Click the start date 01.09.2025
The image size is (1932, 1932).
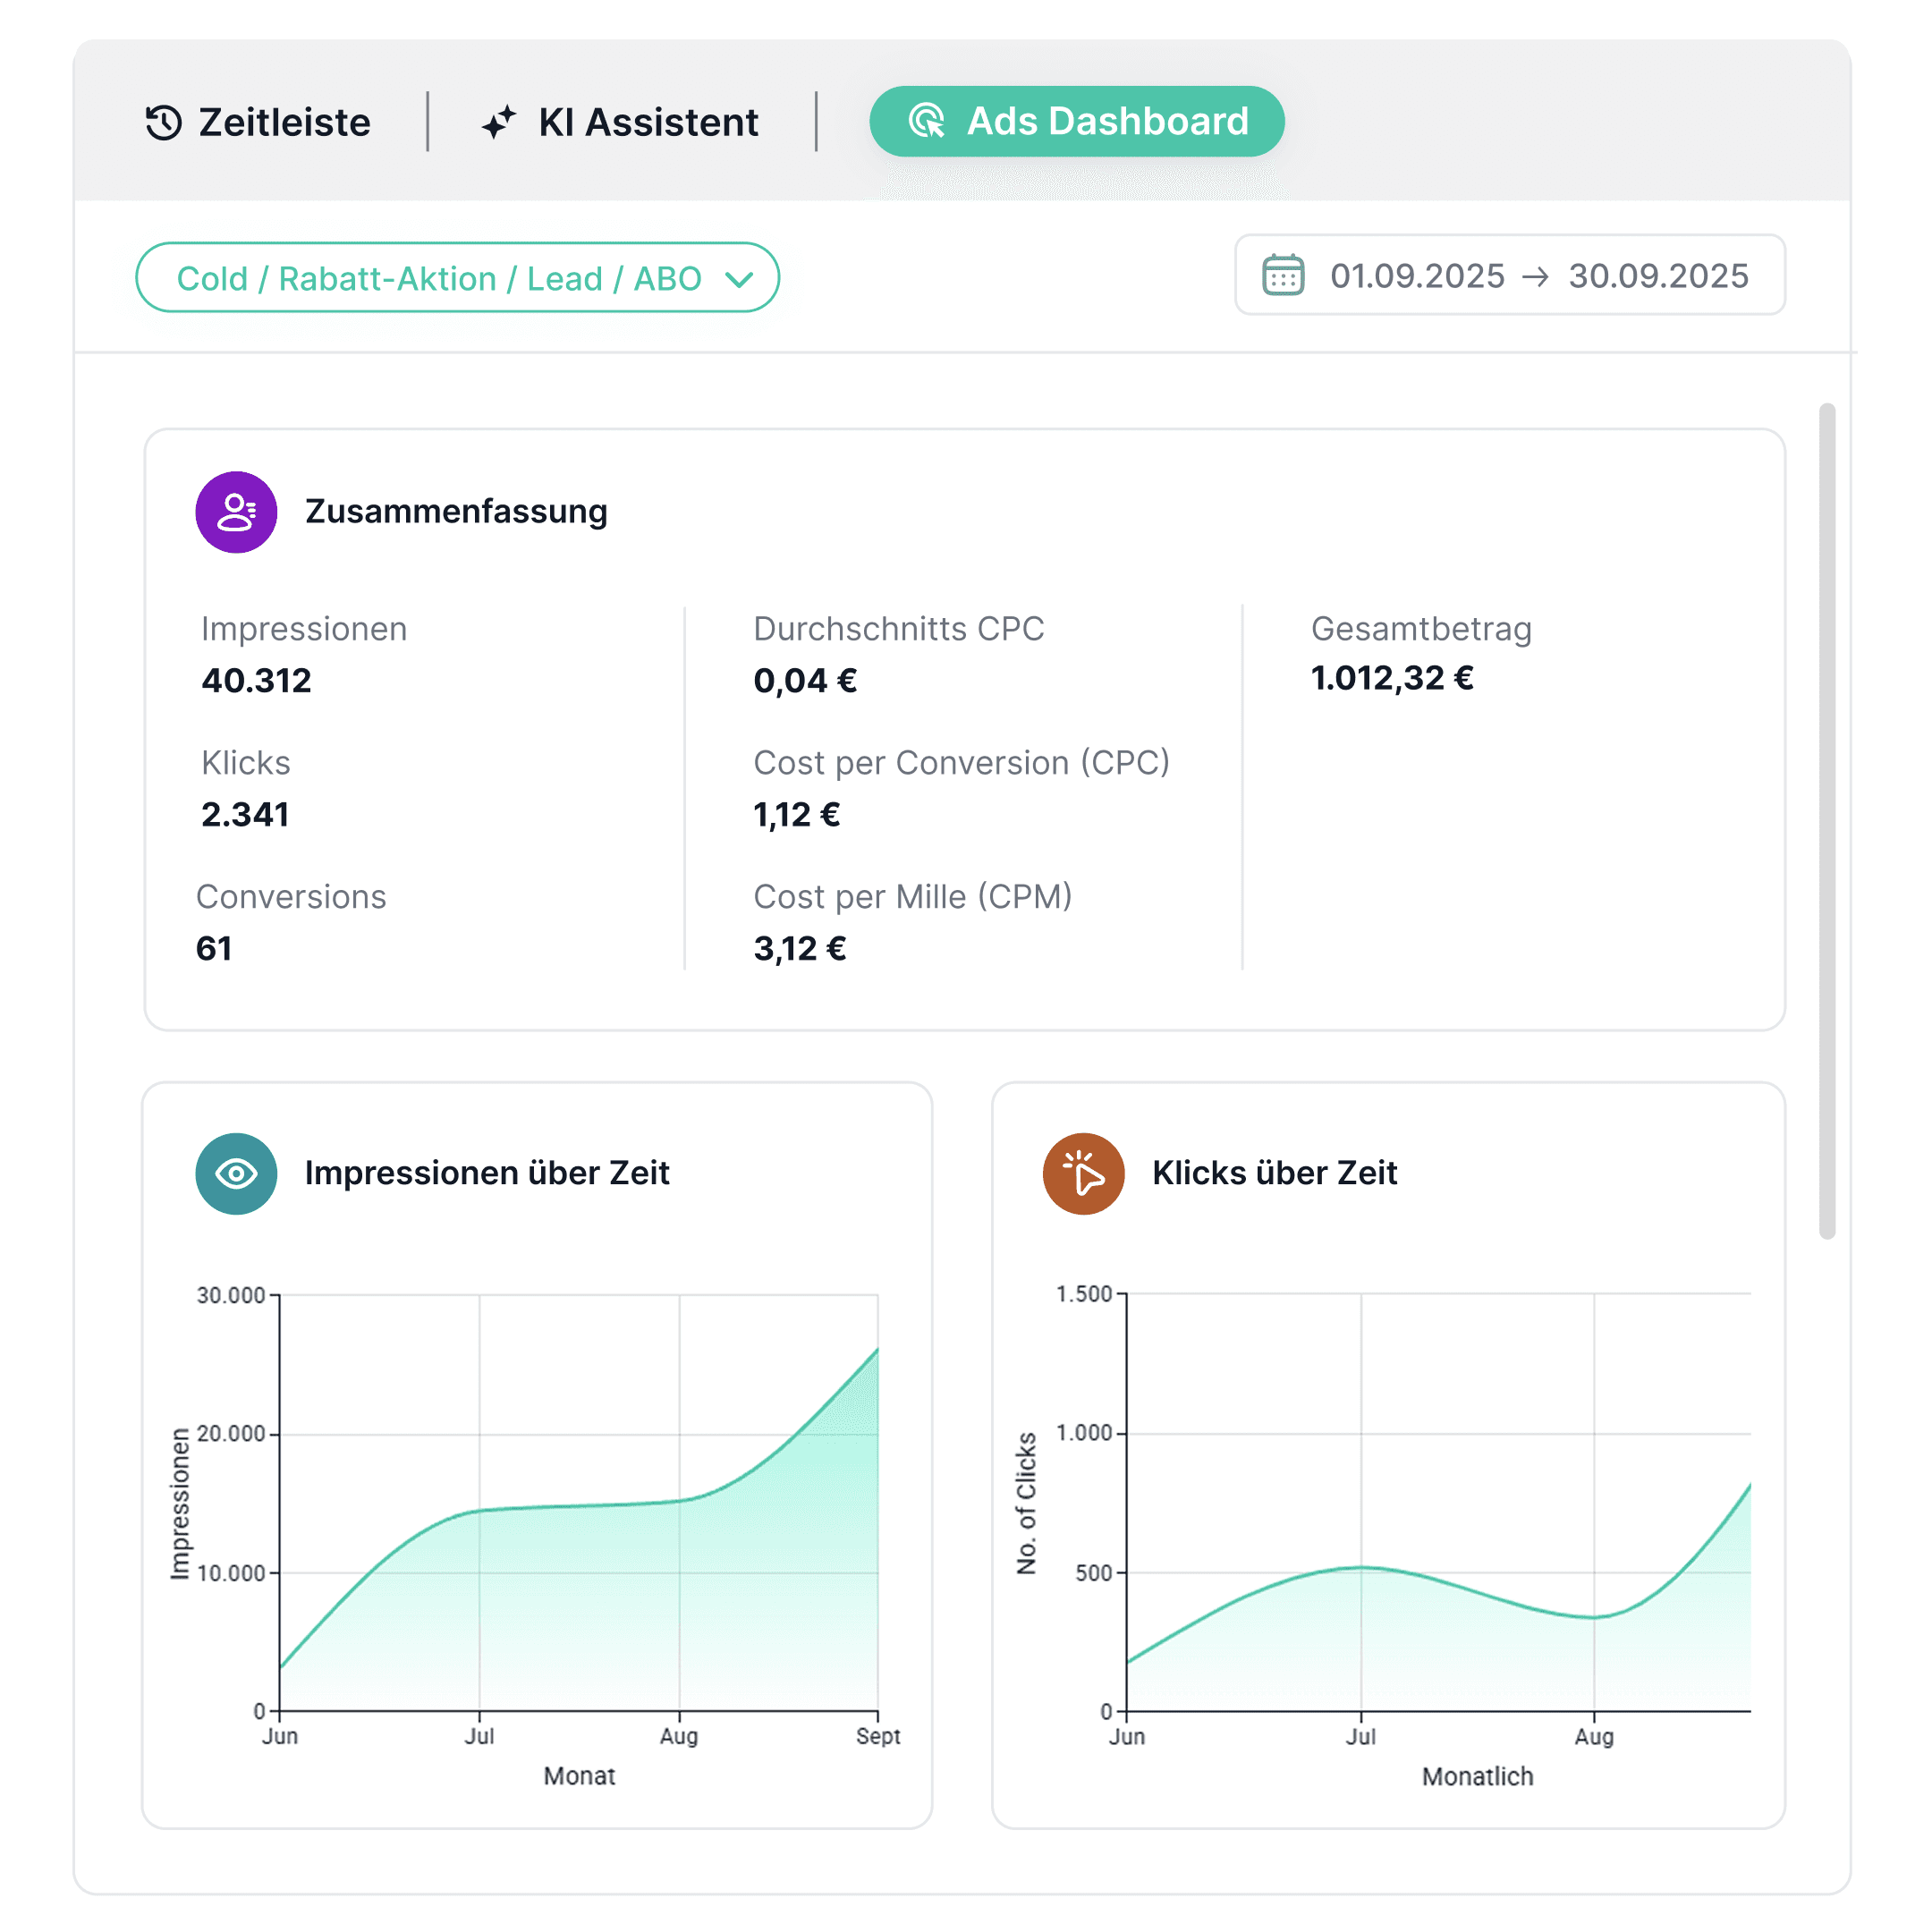coord(1416,276)
